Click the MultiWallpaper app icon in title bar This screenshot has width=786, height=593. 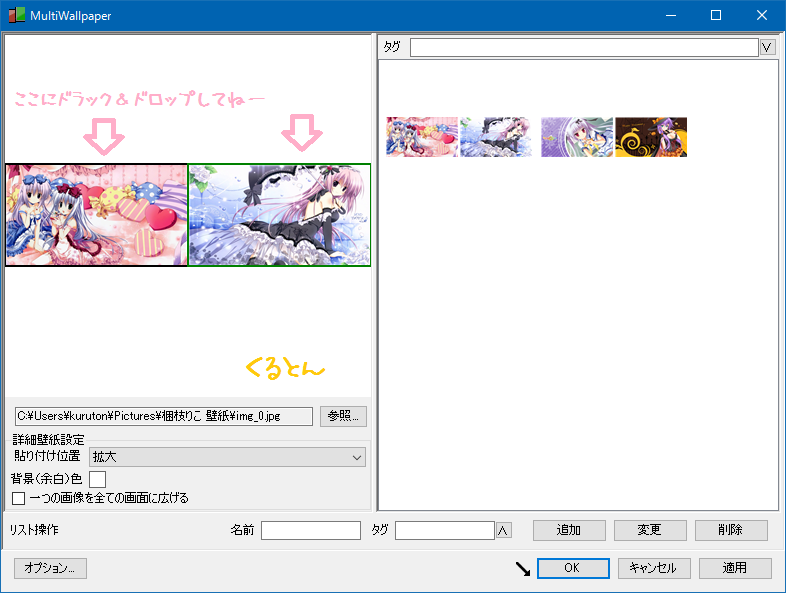[x=17, y=15]
